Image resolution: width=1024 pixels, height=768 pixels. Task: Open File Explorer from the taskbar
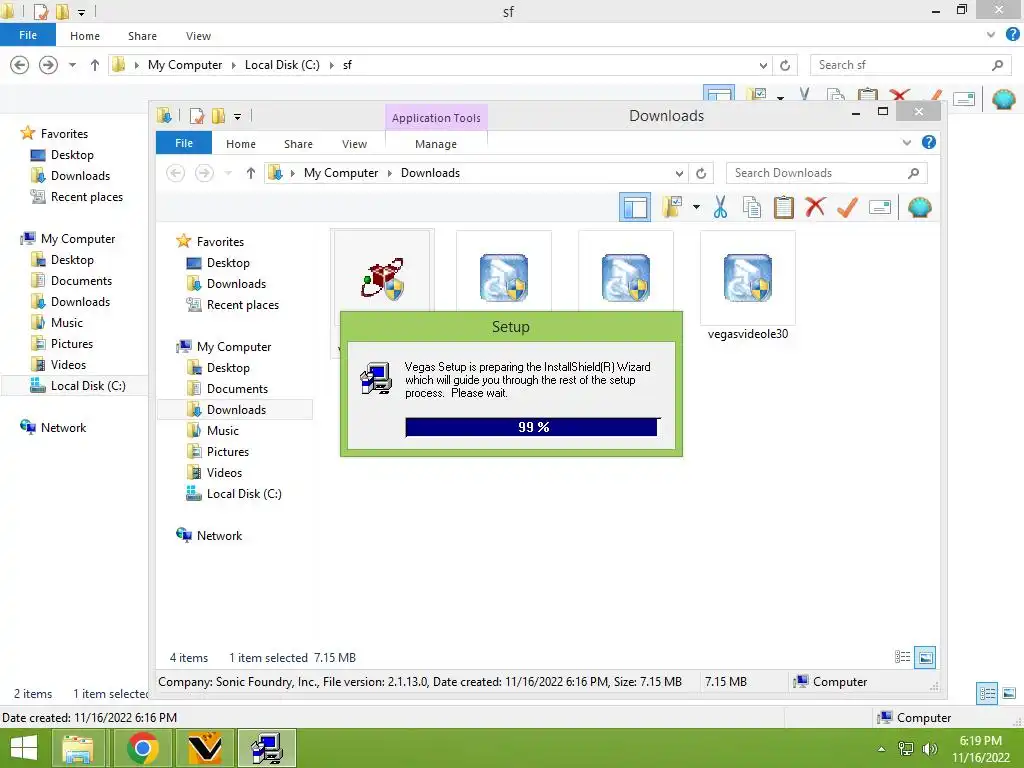point(78,748)
